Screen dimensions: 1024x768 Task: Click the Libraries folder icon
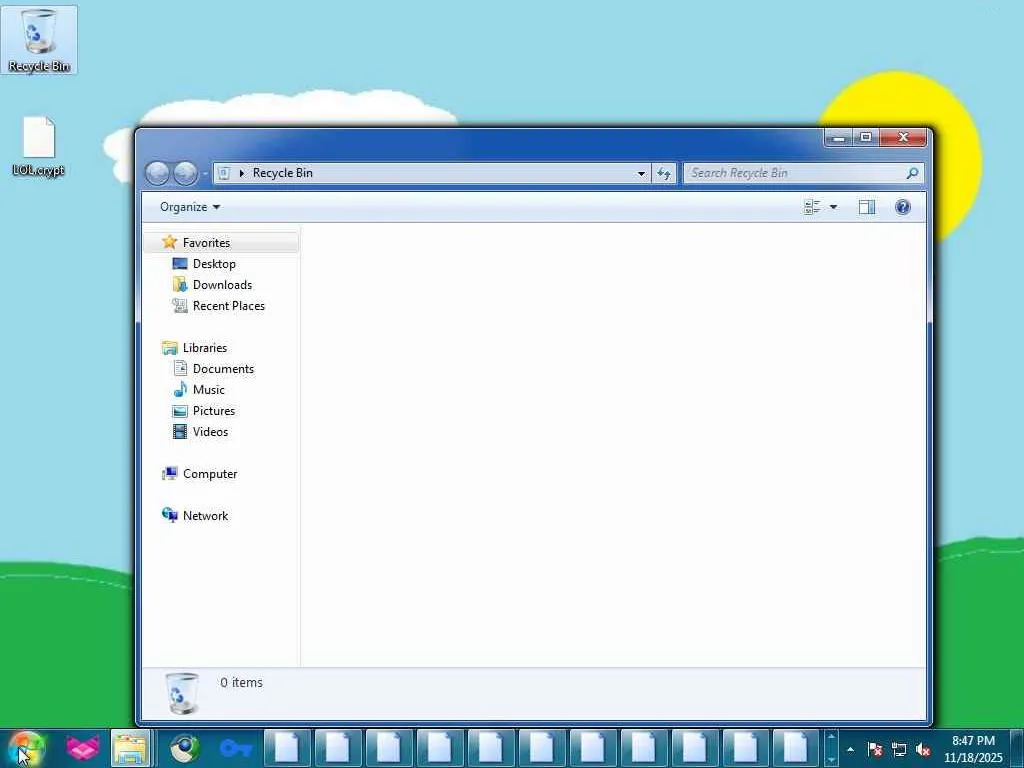click(x=170, y=348)
